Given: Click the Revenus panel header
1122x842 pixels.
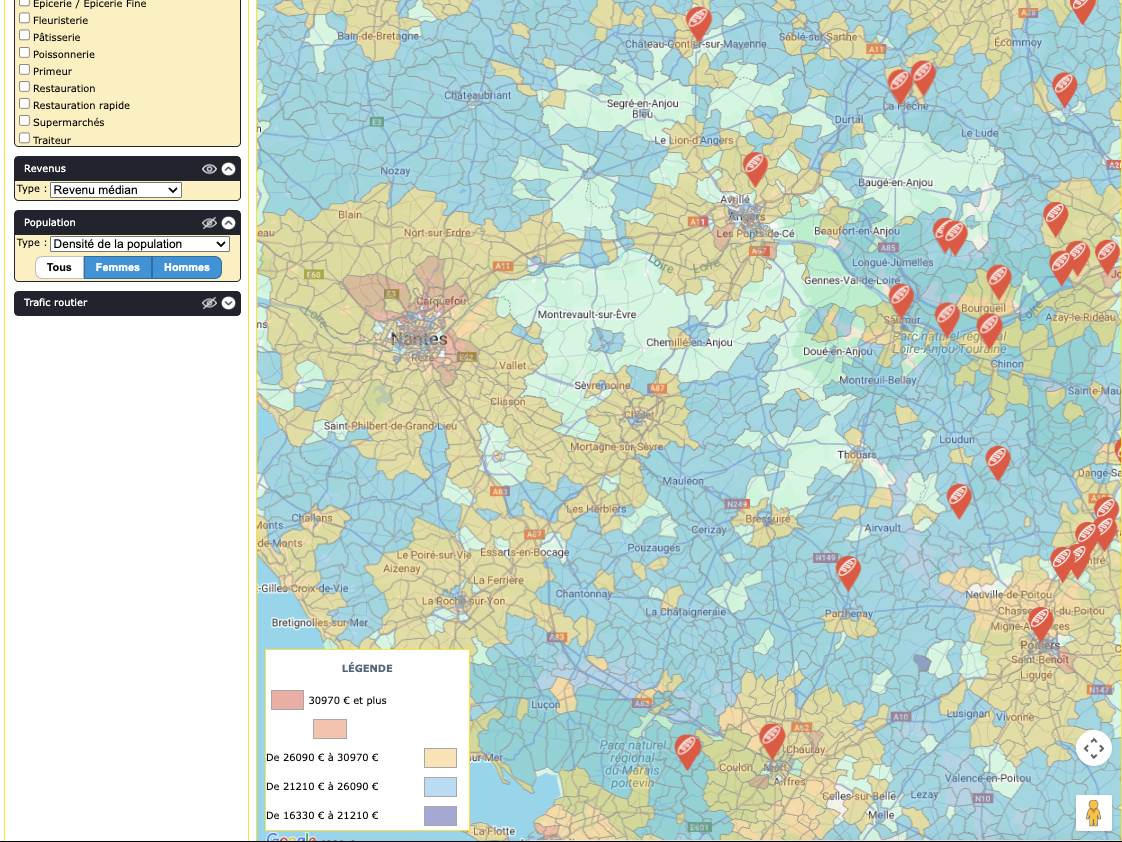Looking at the screenshot, I should click(127, 169).
